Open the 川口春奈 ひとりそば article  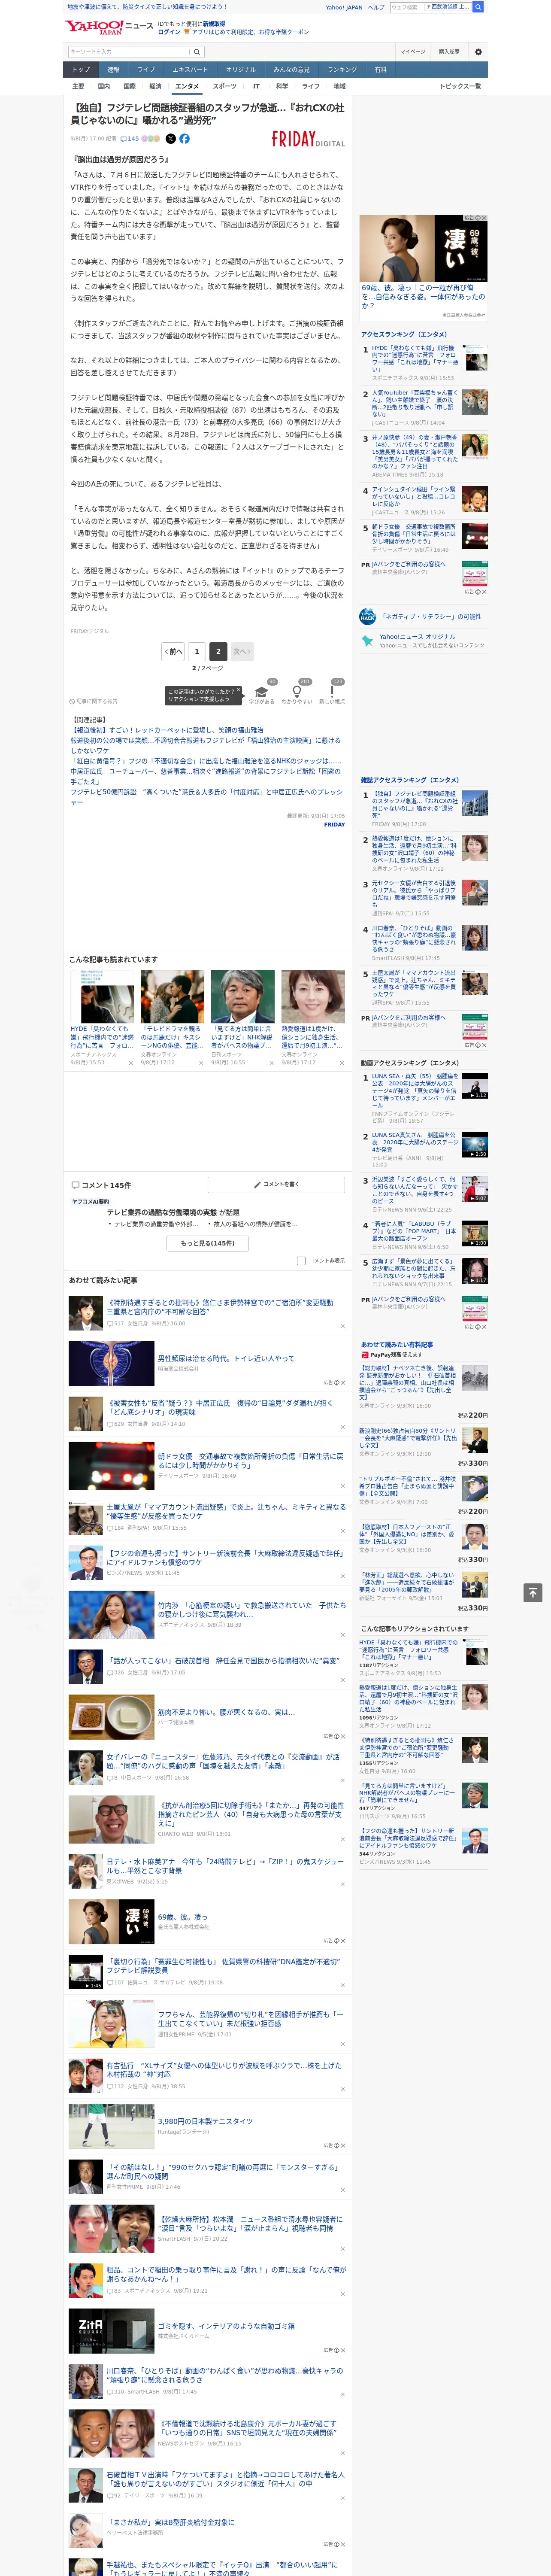coord(224,2375)
